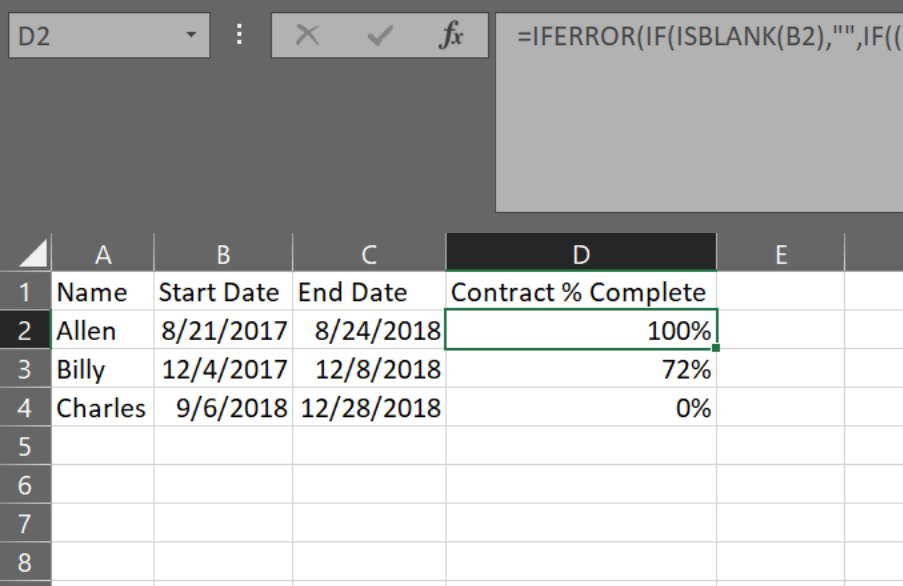The height and width of the screenshot is (586, 903).
Task: Select Charles' end date 12/28/2018 cell
Action: coord(369,408)
